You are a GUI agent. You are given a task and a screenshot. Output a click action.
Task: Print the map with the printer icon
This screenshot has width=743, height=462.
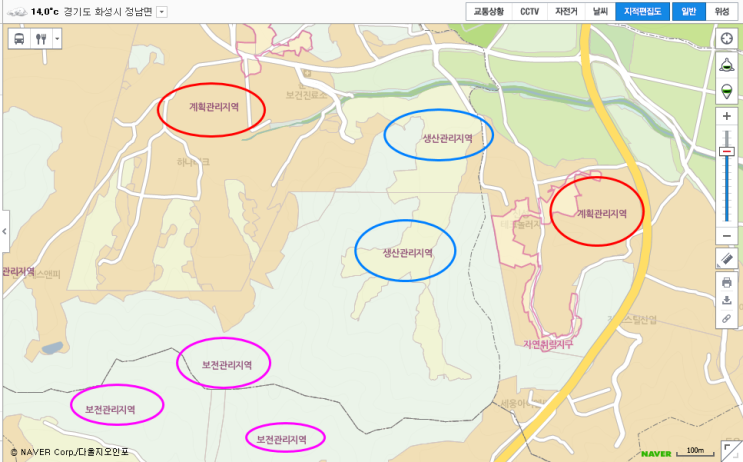[726, 282]
